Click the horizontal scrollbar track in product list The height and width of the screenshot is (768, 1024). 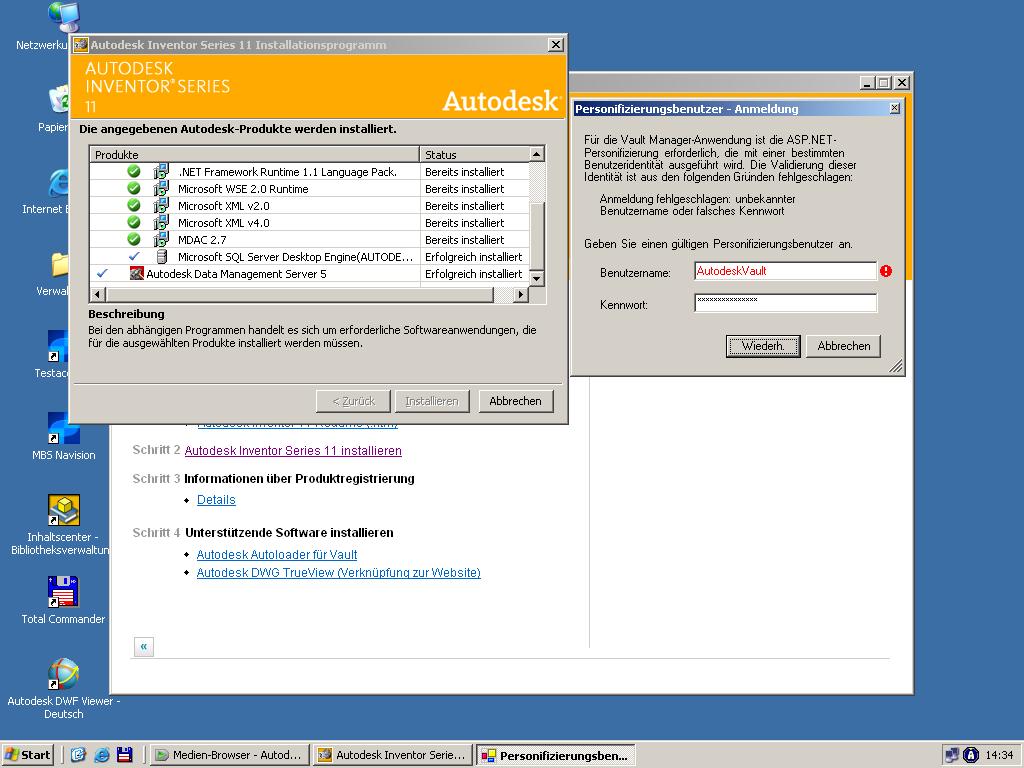(x=504, y=295)
